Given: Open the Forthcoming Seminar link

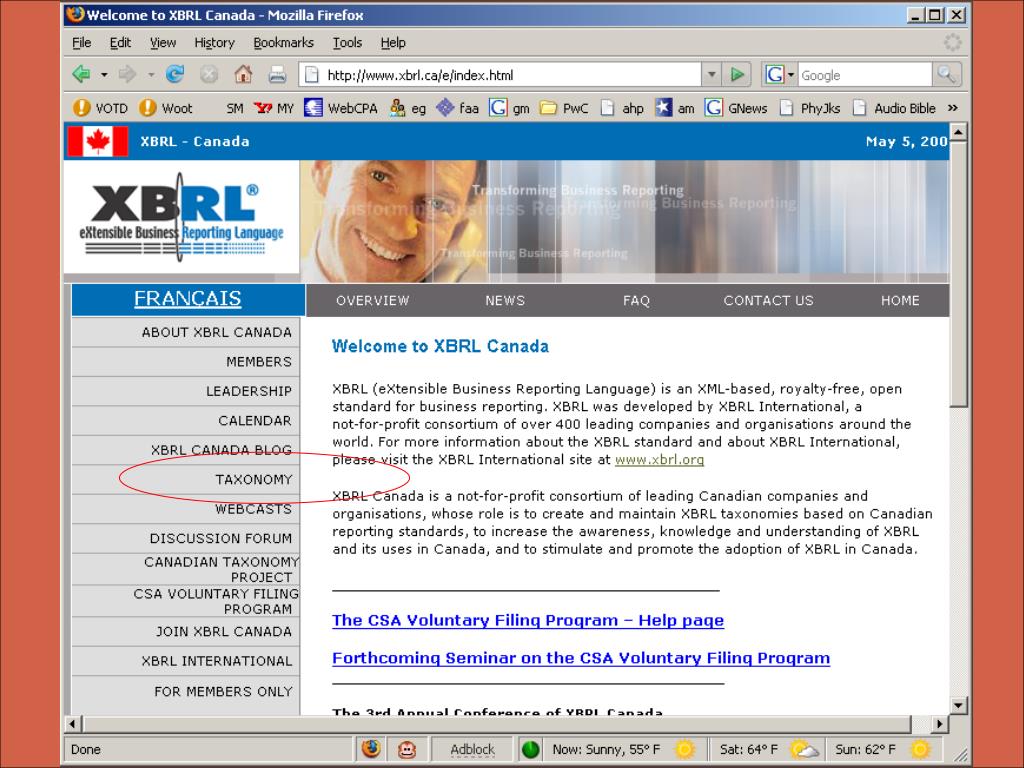Looking at the screenshot, I should click(x=581, y=658).
